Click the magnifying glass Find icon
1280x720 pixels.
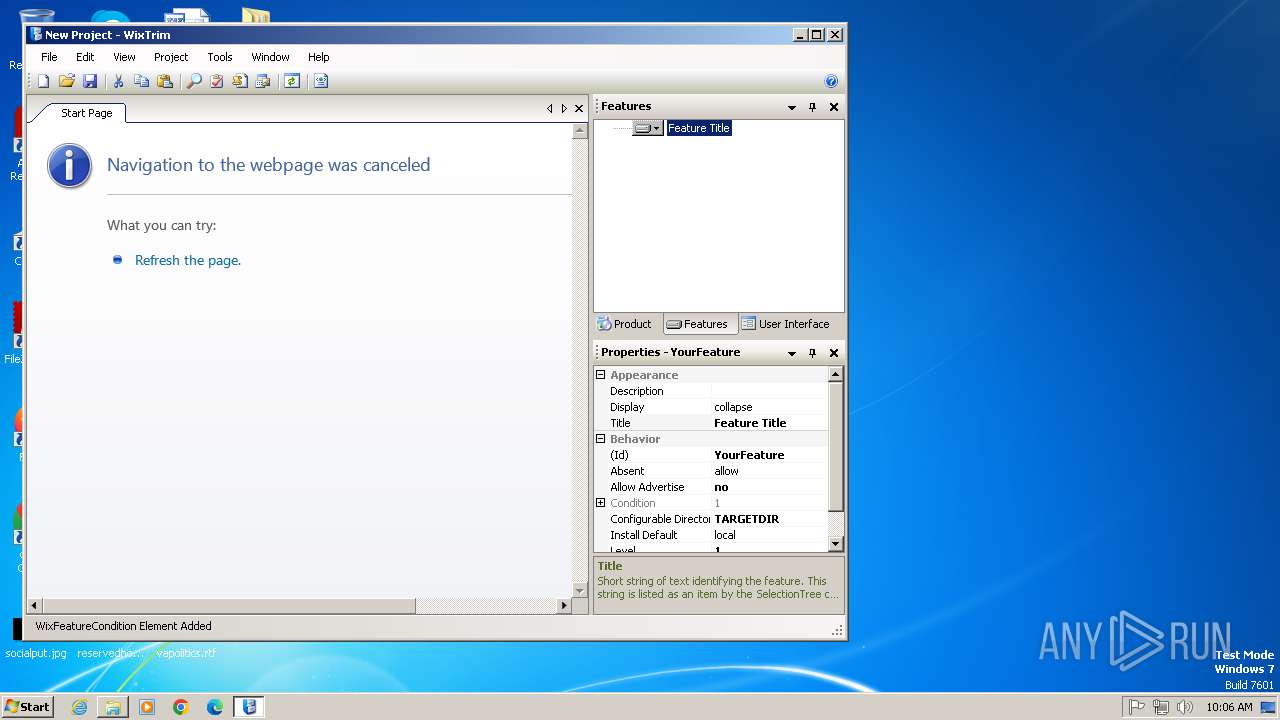click(194, 81)
